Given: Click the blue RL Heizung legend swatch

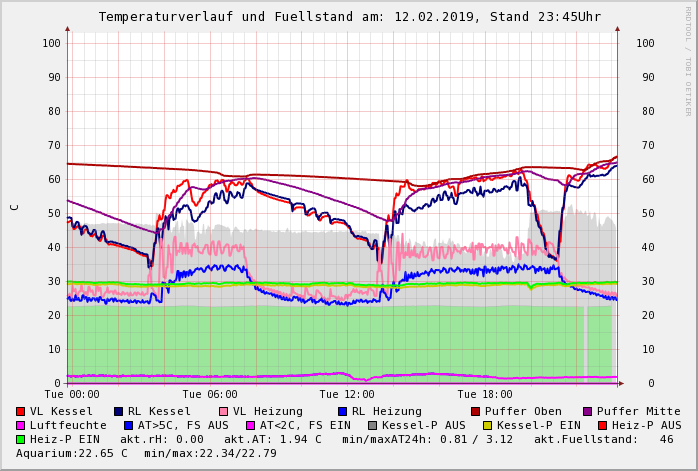Looking at the screenshot, I should coord(342,411).
